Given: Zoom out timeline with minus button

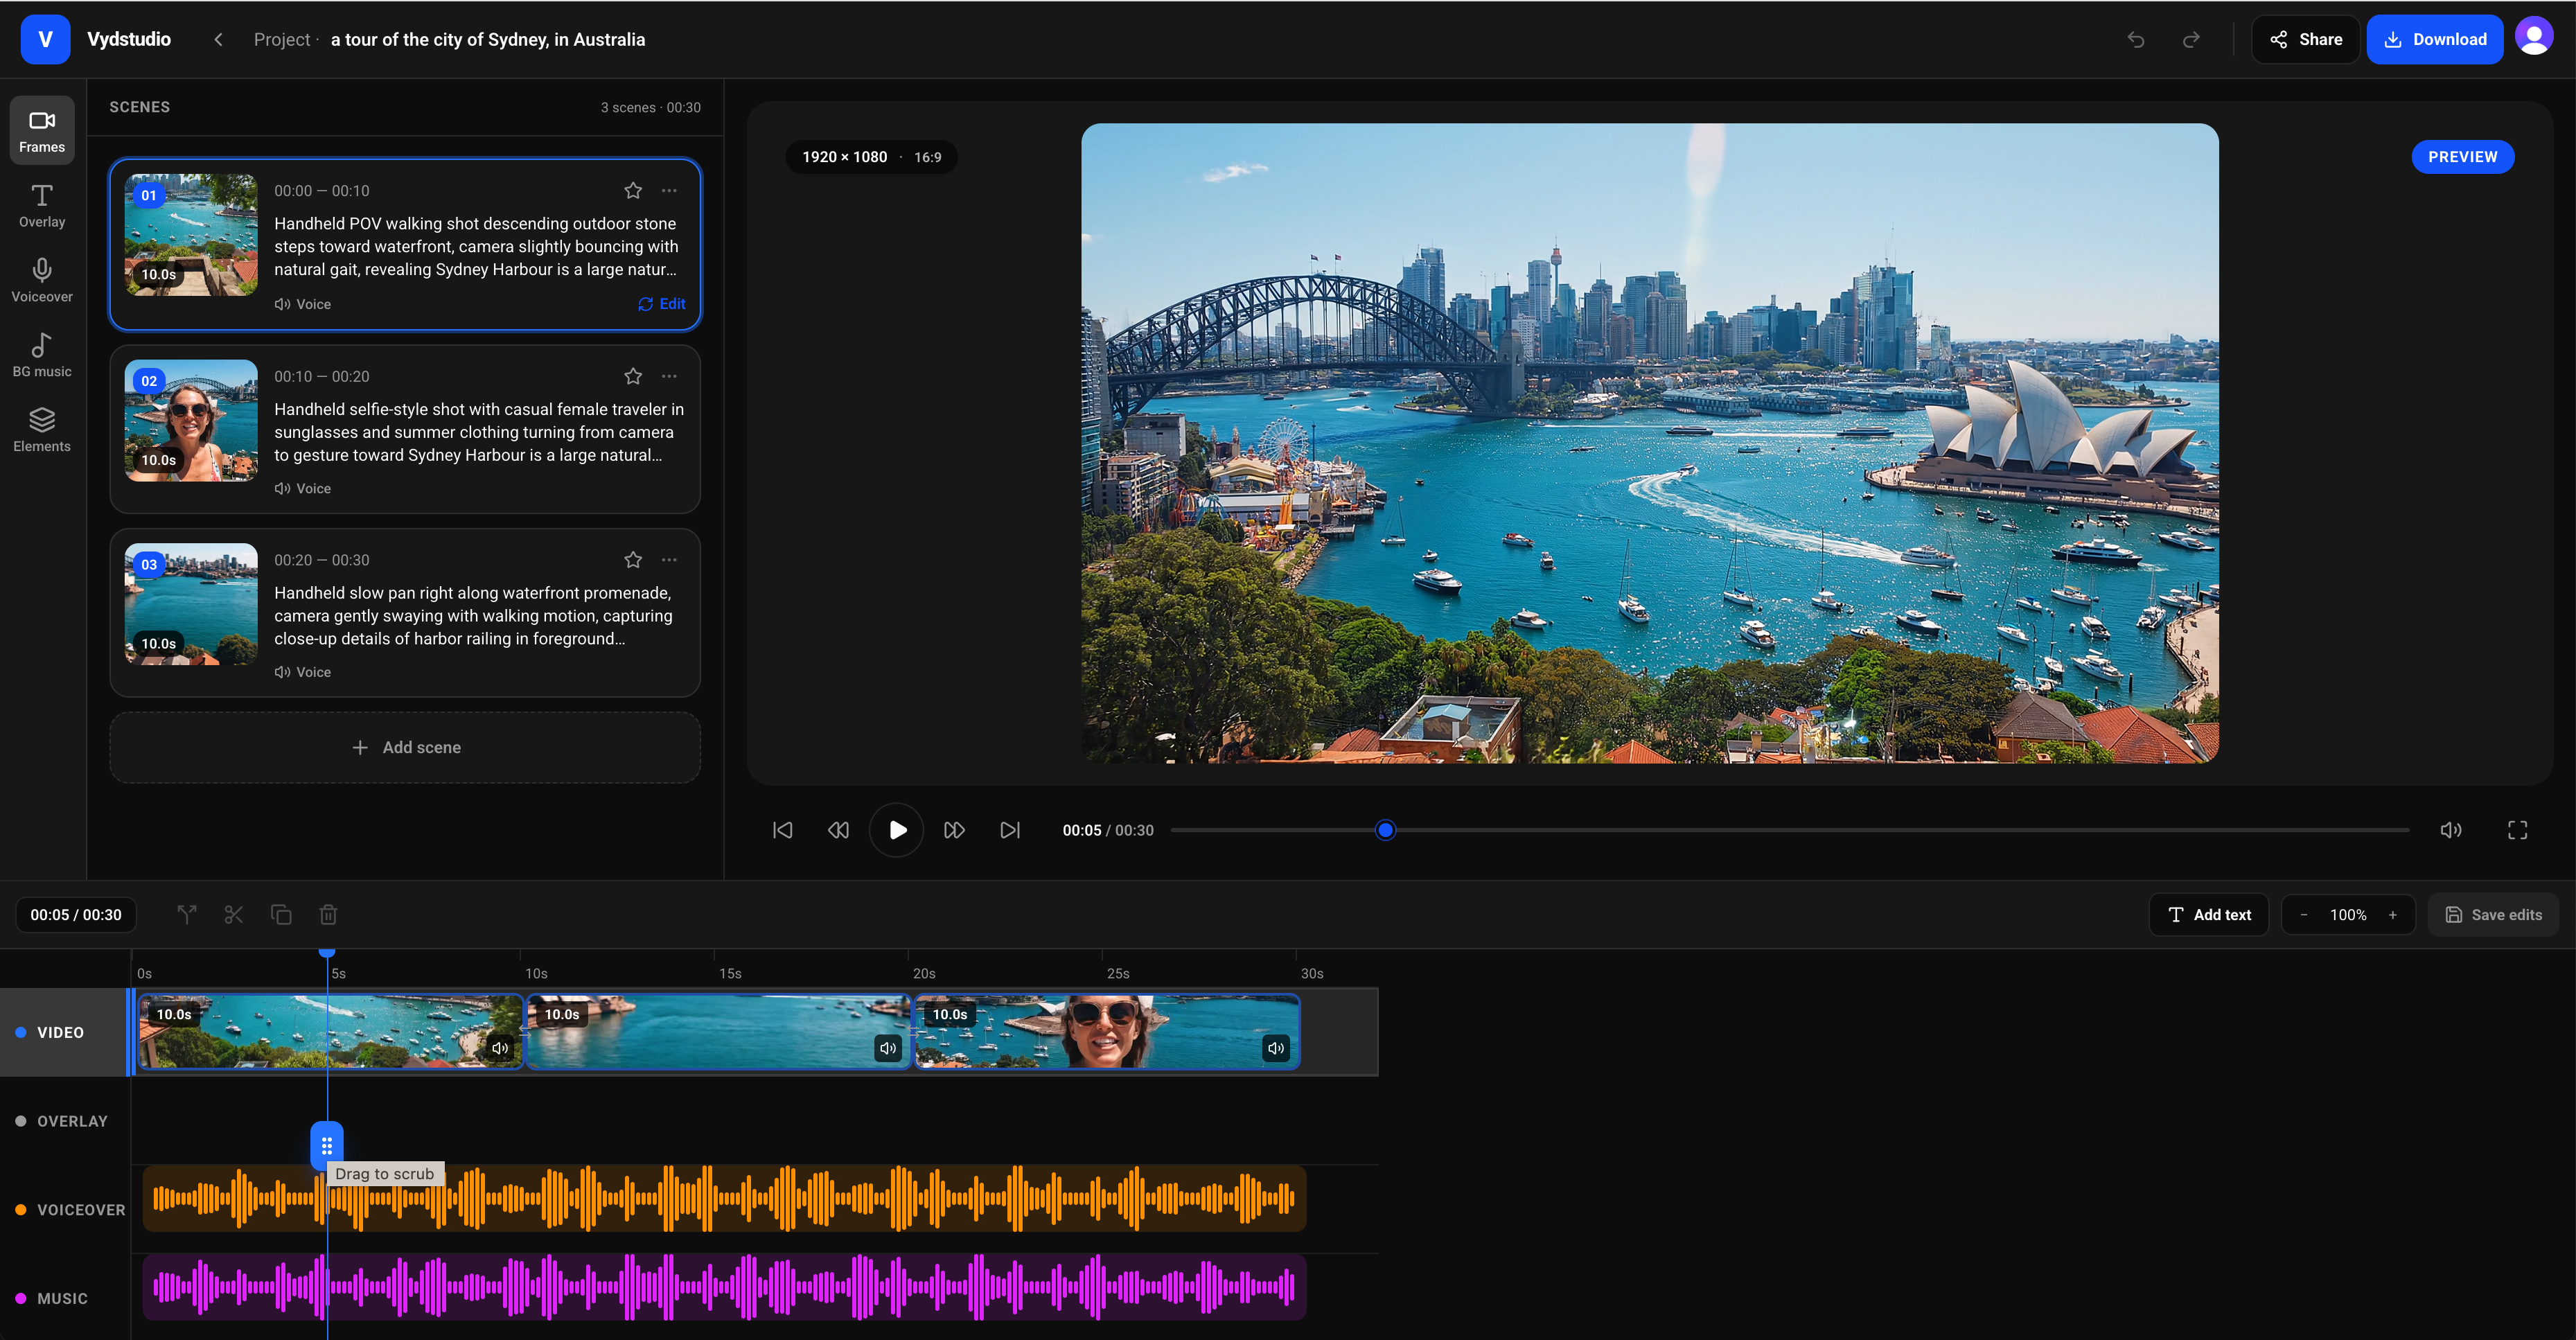Looking at the screenshot, I should point(2304,915).
